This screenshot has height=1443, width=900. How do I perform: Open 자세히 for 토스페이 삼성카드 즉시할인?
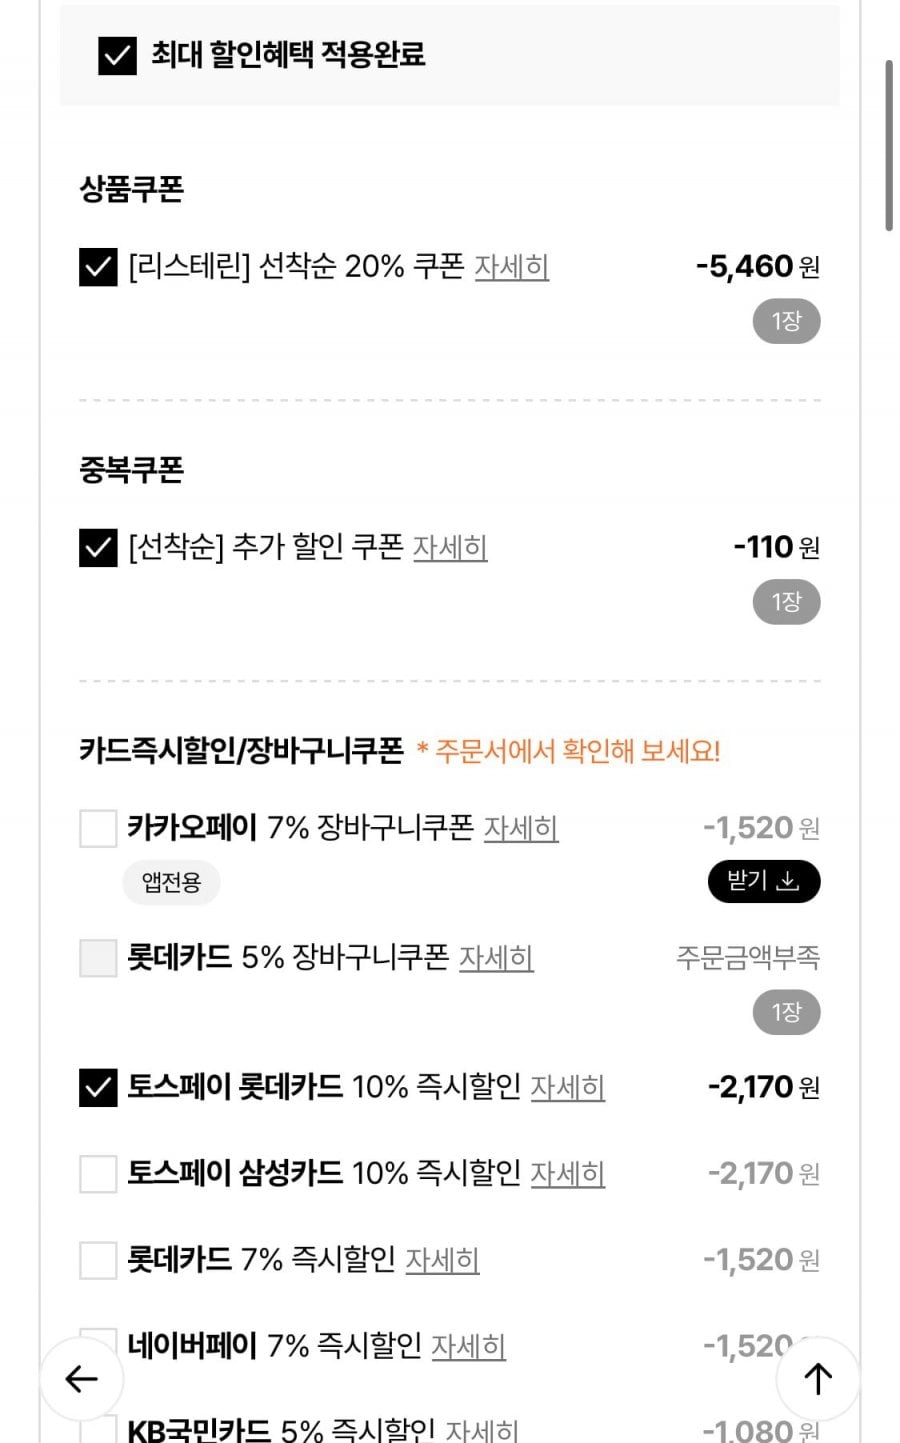point(567,1173)
